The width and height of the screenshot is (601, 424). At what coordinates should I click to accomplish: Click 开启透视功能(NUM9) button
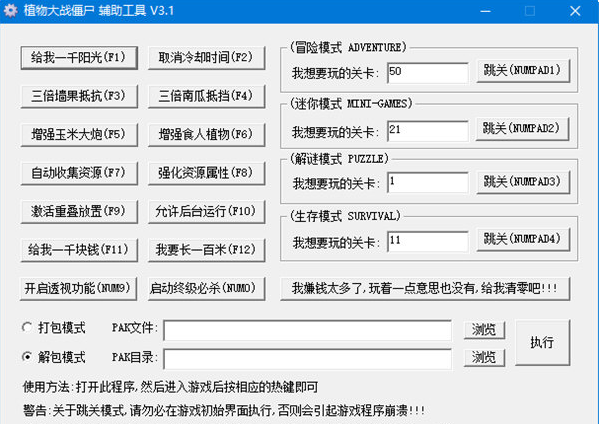coord(78,288)
